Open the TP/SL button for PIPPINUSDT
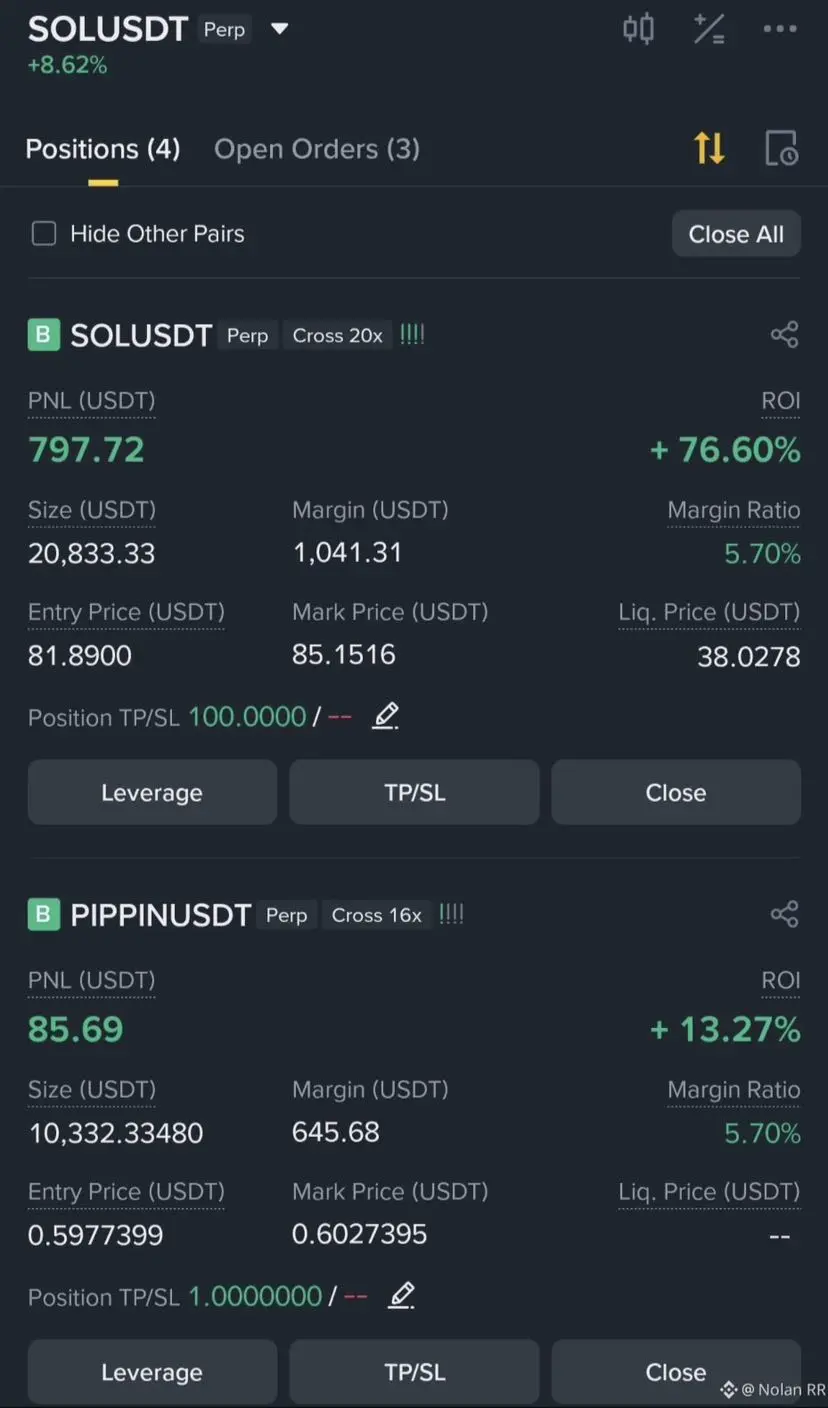 point(414,1372)
